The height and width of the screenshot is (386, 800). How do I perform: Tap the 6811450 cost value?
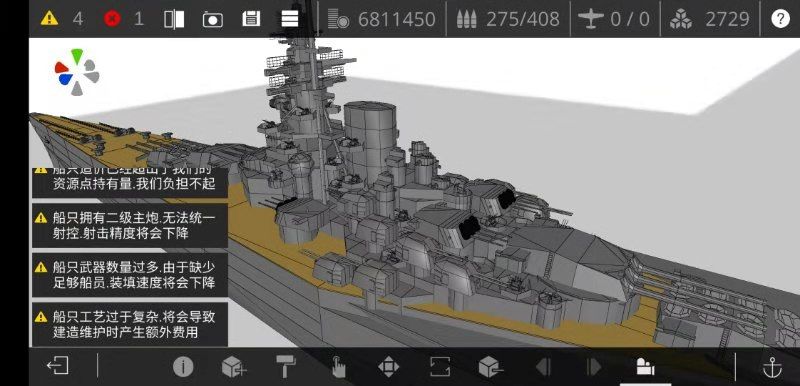coord(396,19)
